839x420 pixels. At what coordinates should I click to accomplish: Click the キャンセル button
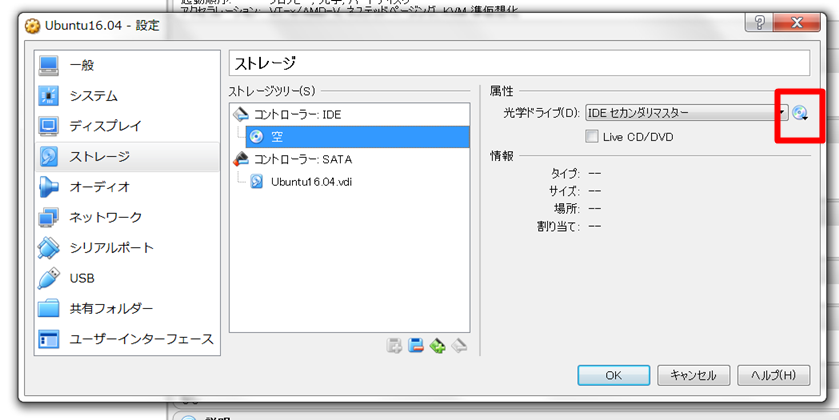tap(693, 375)
